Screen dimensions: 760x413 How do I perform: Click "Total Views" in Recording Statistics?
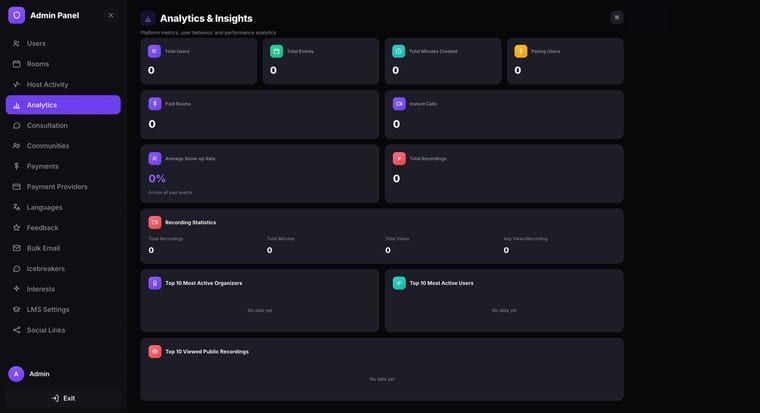[x=397, y=238]
